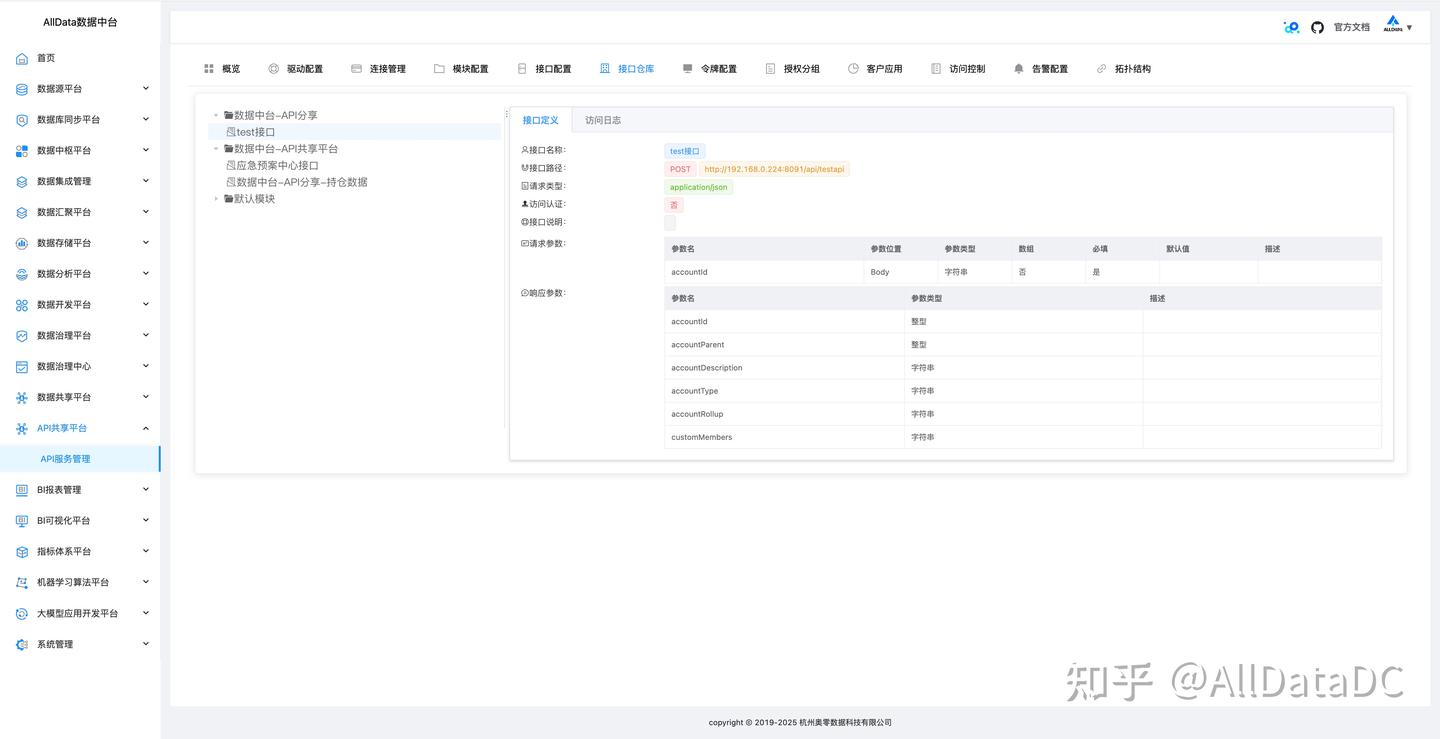This screenshot has width=1440, height=739.
Task: Open 访问控制 tab
Action: [958, 69]
